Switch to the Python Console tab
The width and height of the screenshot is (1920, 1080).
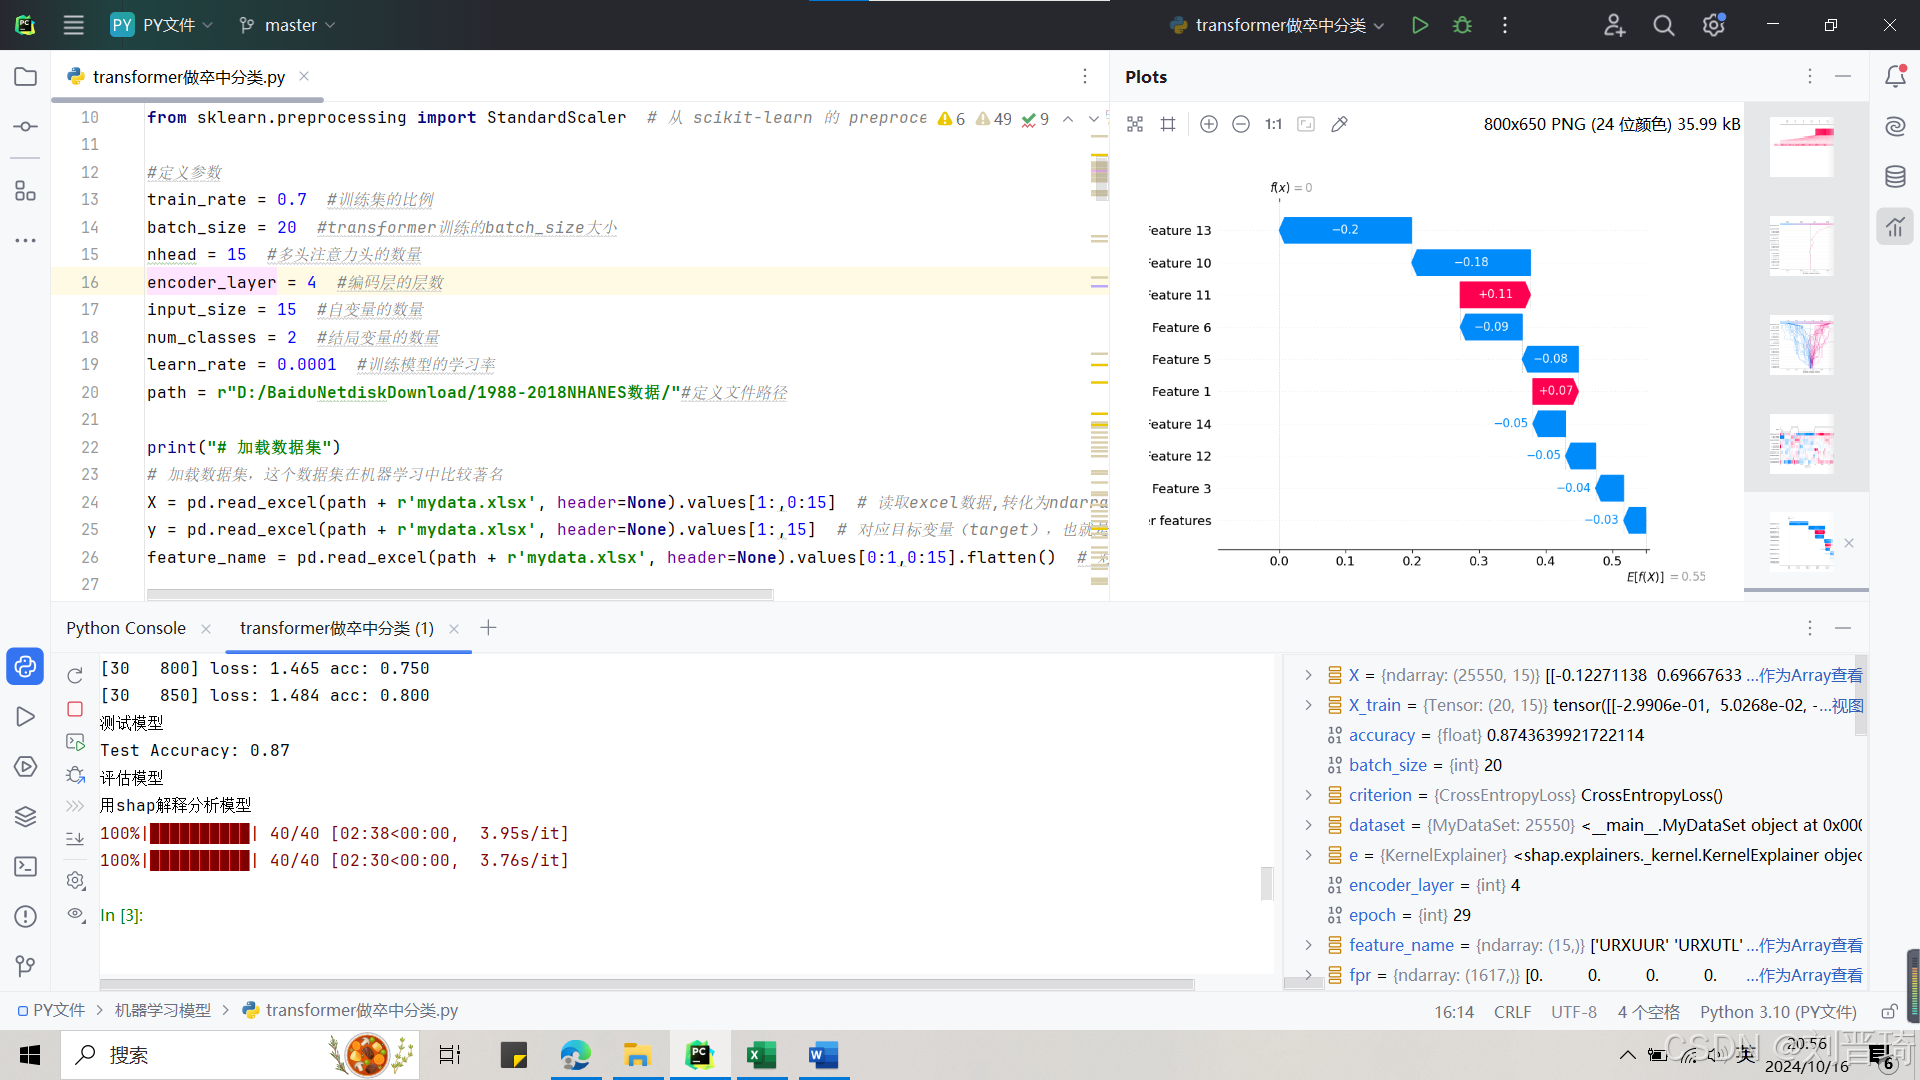click(126, 628)
